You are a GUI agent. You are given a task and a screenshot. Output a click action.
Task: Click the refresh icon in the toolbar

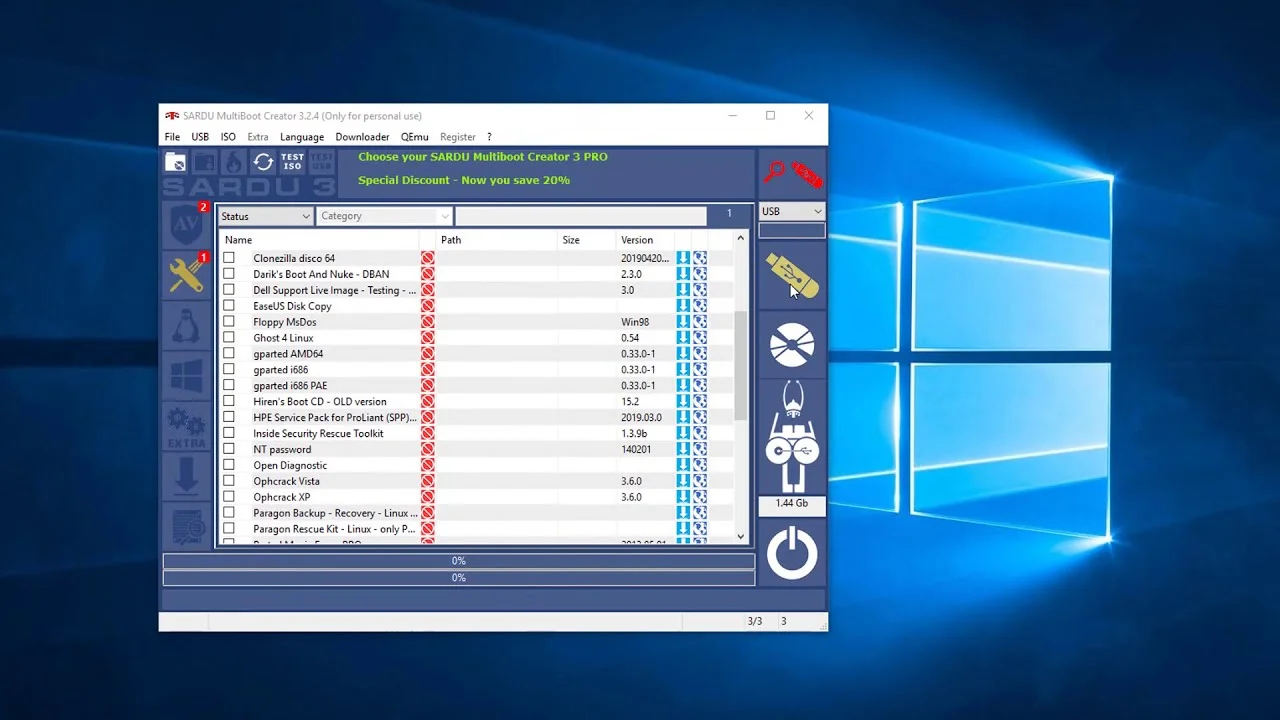(x=263, y=161)
